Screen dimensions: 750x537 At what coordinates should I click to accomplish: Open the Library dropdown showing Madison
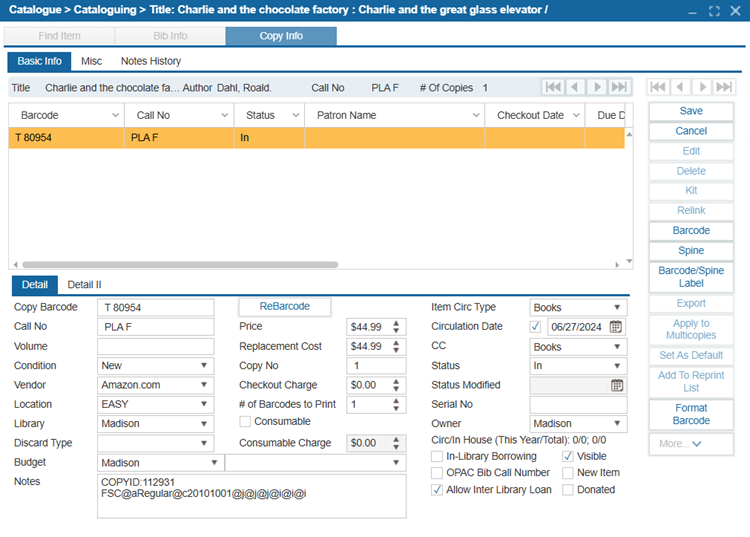[x=155, y=424]
